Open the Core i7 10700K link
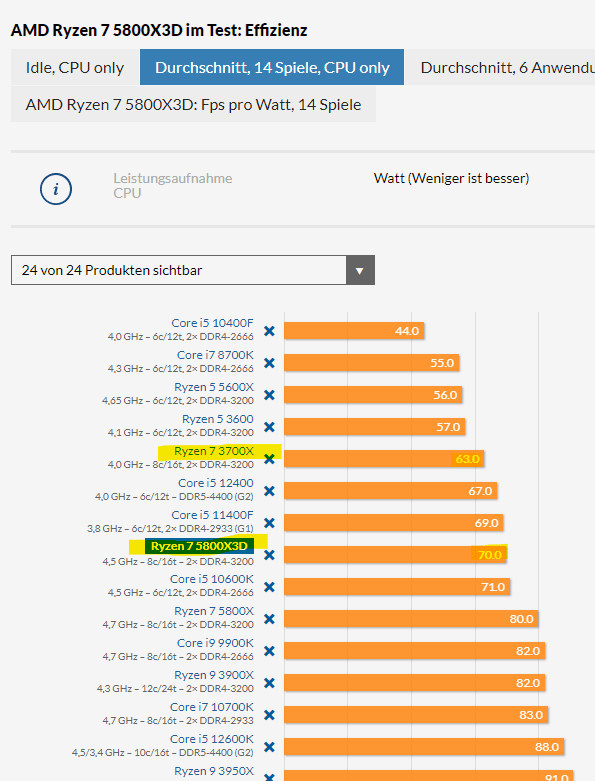 (212, 707)
